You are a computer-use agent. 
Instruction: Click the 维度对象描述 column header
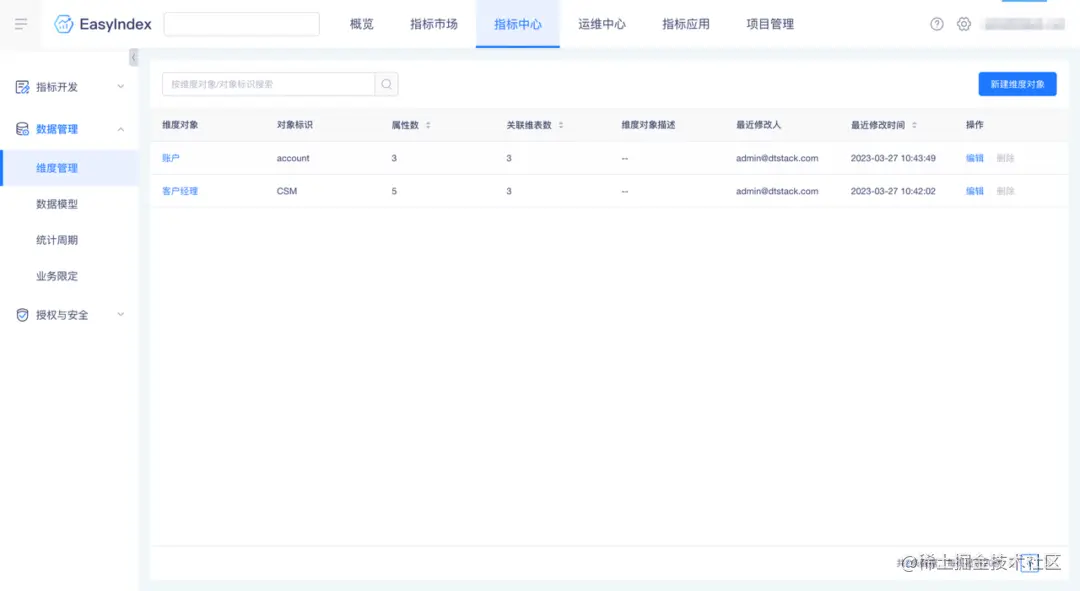pos(648,125)
